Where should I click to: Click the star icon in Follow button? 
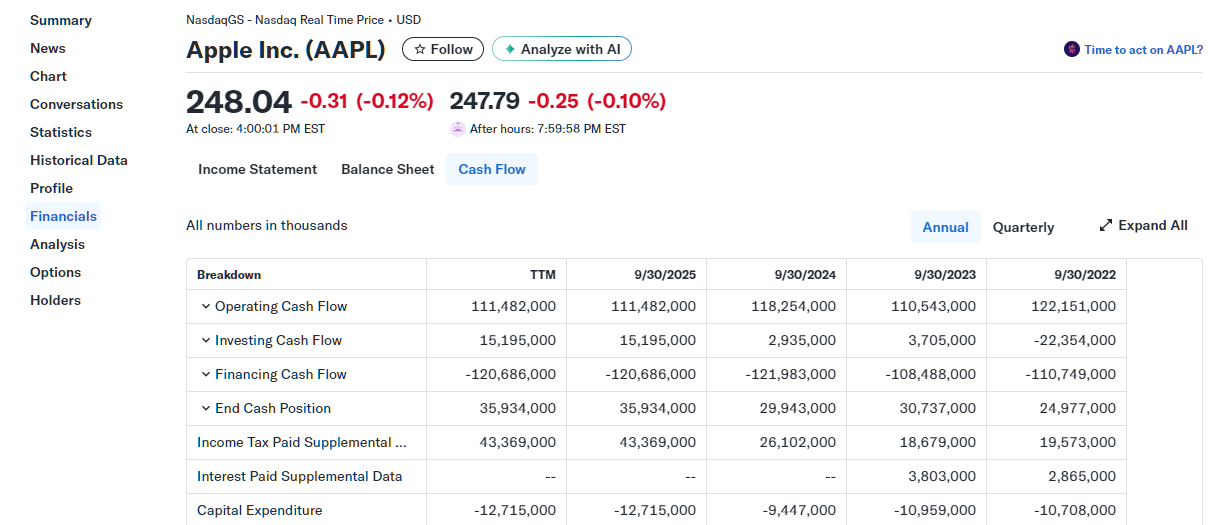[x=420, y=49]
